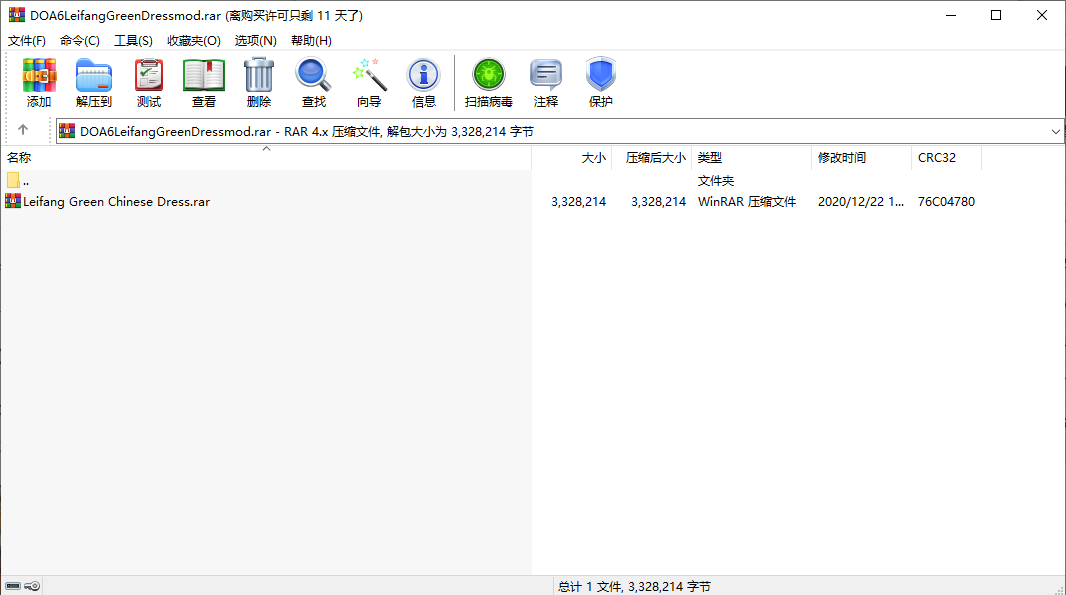Close the WinRAR window
This screenshot has width=1066, height=595.
point(1042,15)
